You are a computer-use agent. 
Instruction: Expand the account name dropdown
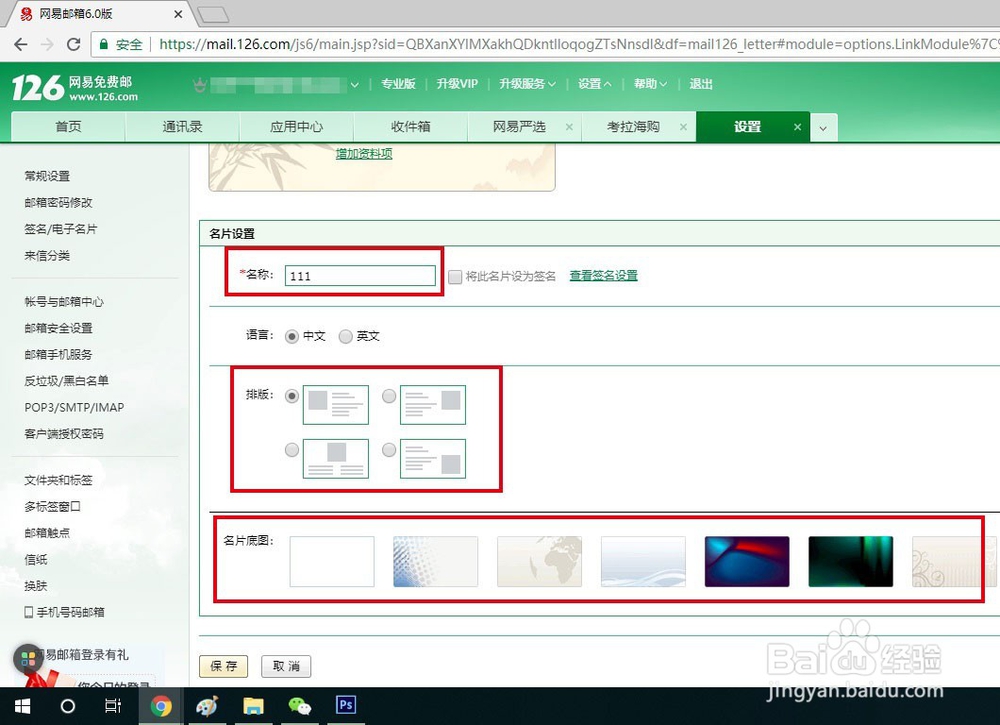pyautogui.click(x=355, y=84)
